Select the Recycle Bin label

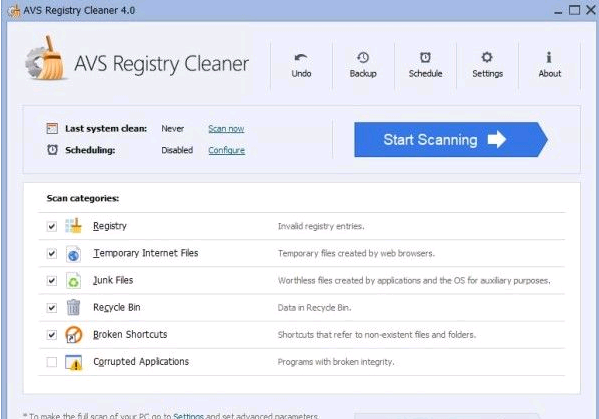point(117,307)
